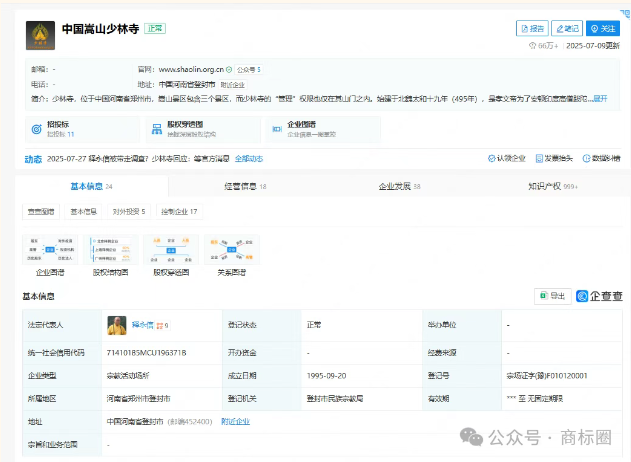The height and width of the screenshot is (462, 631).
Task: Click the 附近企业 link in address row
Action: click(x=234, y=422)
